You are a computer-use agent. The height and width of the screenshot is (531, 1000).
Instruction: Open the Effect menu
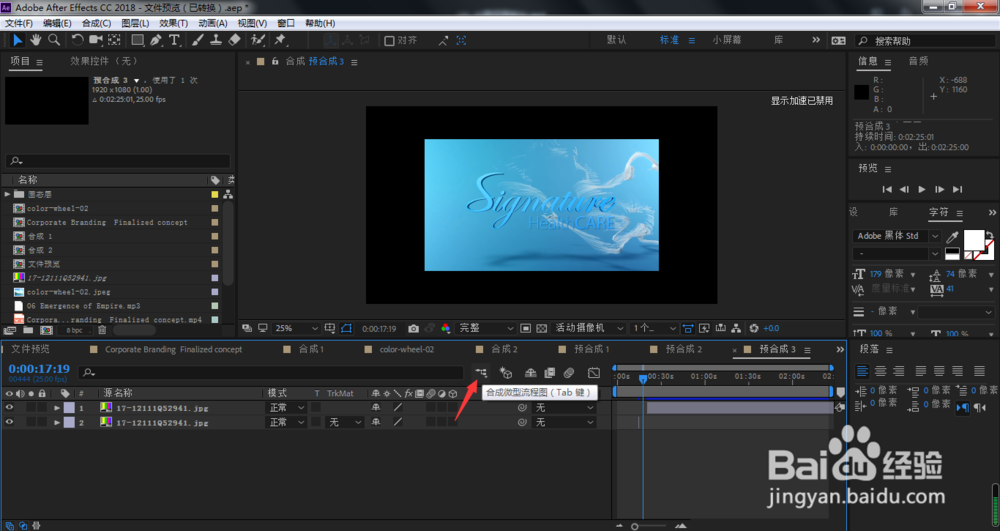point(173,23)
